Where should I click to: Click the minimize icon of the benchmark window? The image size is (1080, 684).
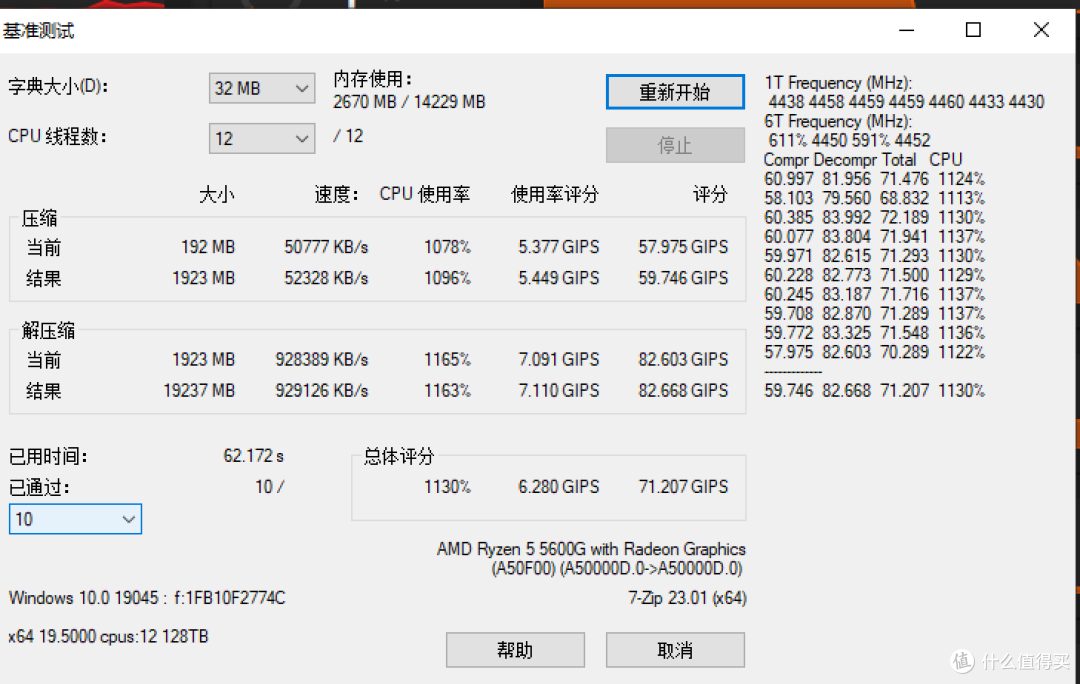tap(906, 30)
